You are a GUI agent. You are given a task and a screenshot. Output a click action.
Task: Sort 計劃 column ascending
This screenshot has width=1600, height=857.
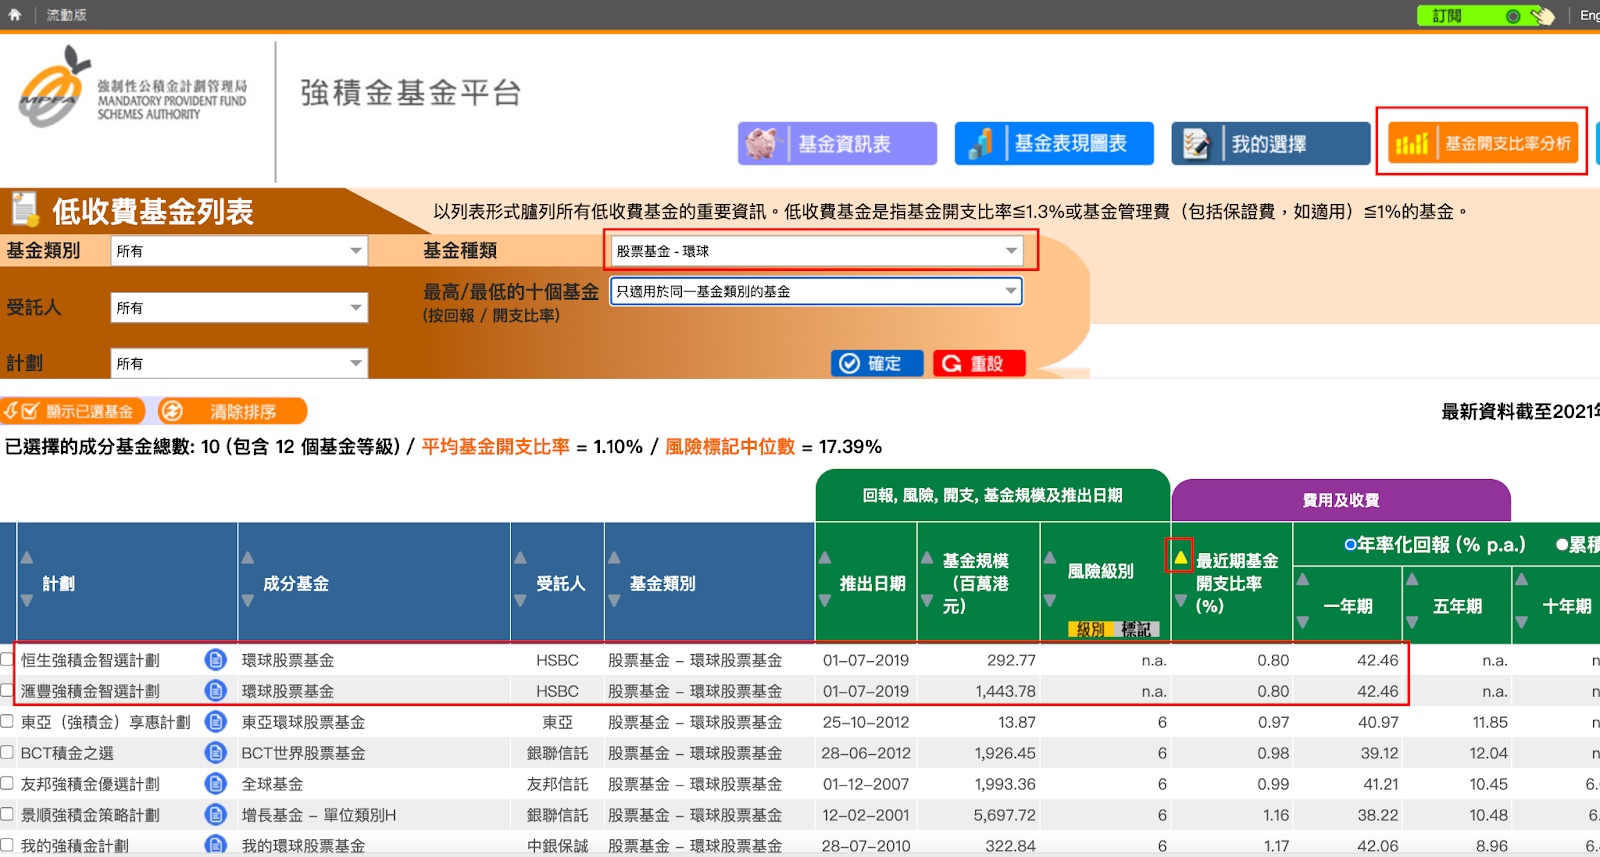pos(27,558)
